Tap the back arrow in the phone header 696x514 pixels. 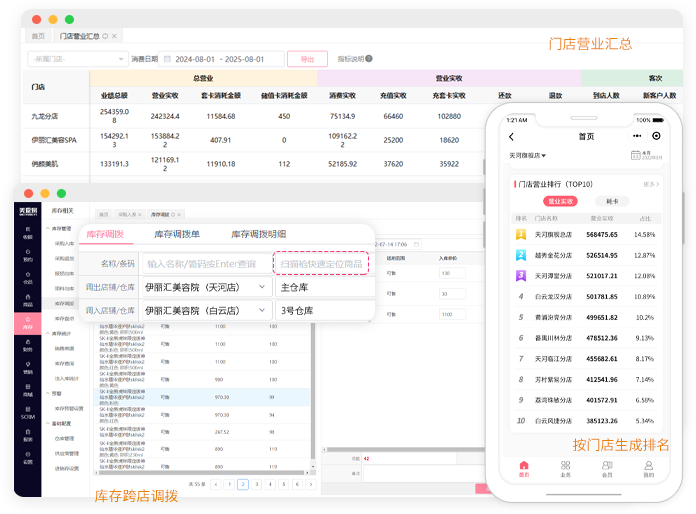point(511,137)
